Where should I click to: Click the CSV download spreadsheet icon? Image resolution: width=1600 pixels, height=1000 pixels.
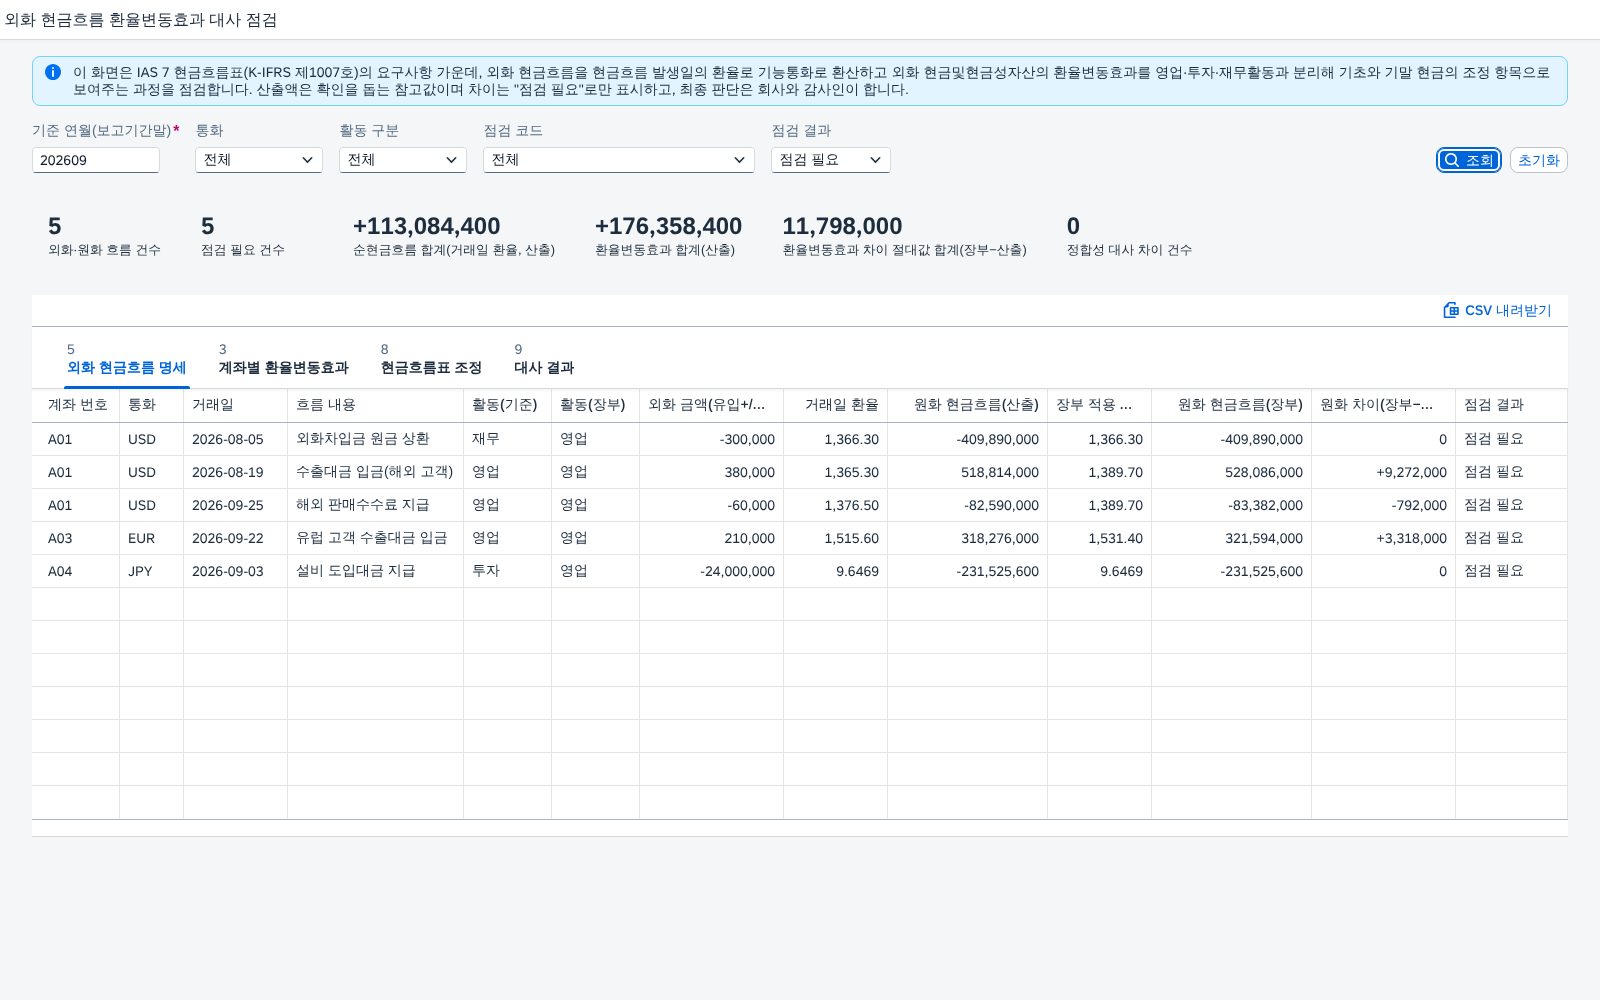1451,310
